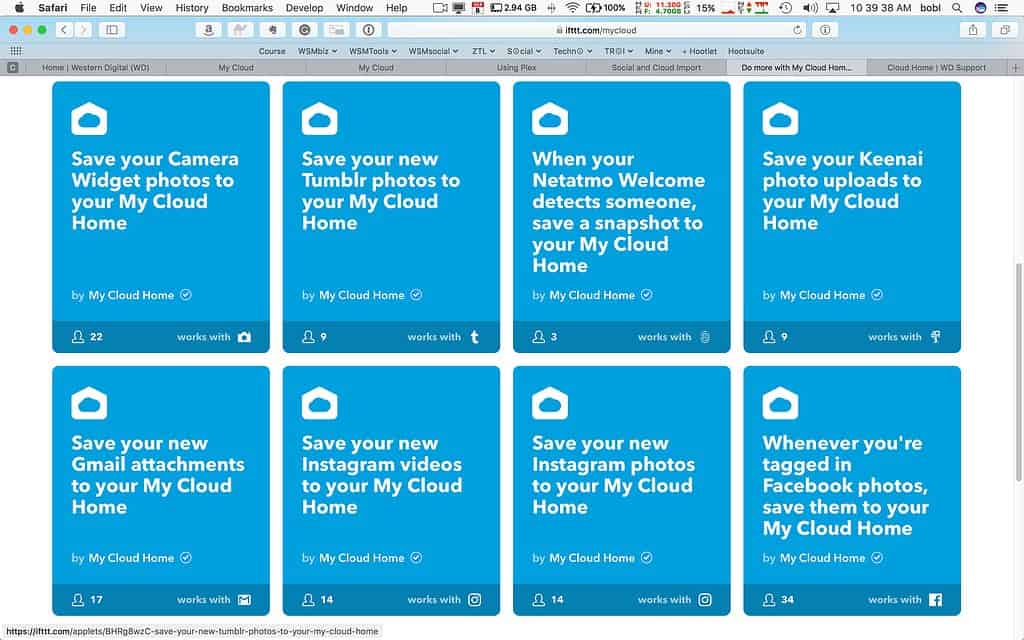Screen dimensions: 1024x640
Task: Click the cloud logo on Keenai uploads card
Action: [780, 120]
